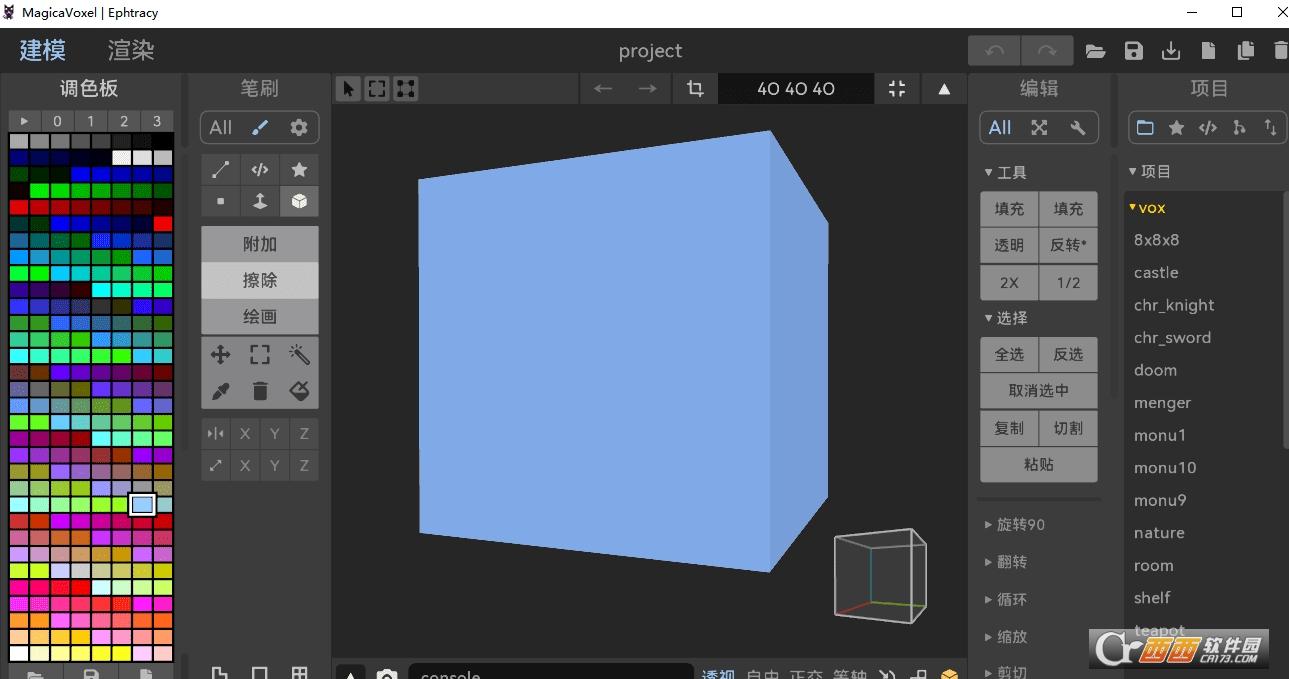Create new project with the single page icon
Screen dimensions: 1289x679
(x=1208, y=51)
